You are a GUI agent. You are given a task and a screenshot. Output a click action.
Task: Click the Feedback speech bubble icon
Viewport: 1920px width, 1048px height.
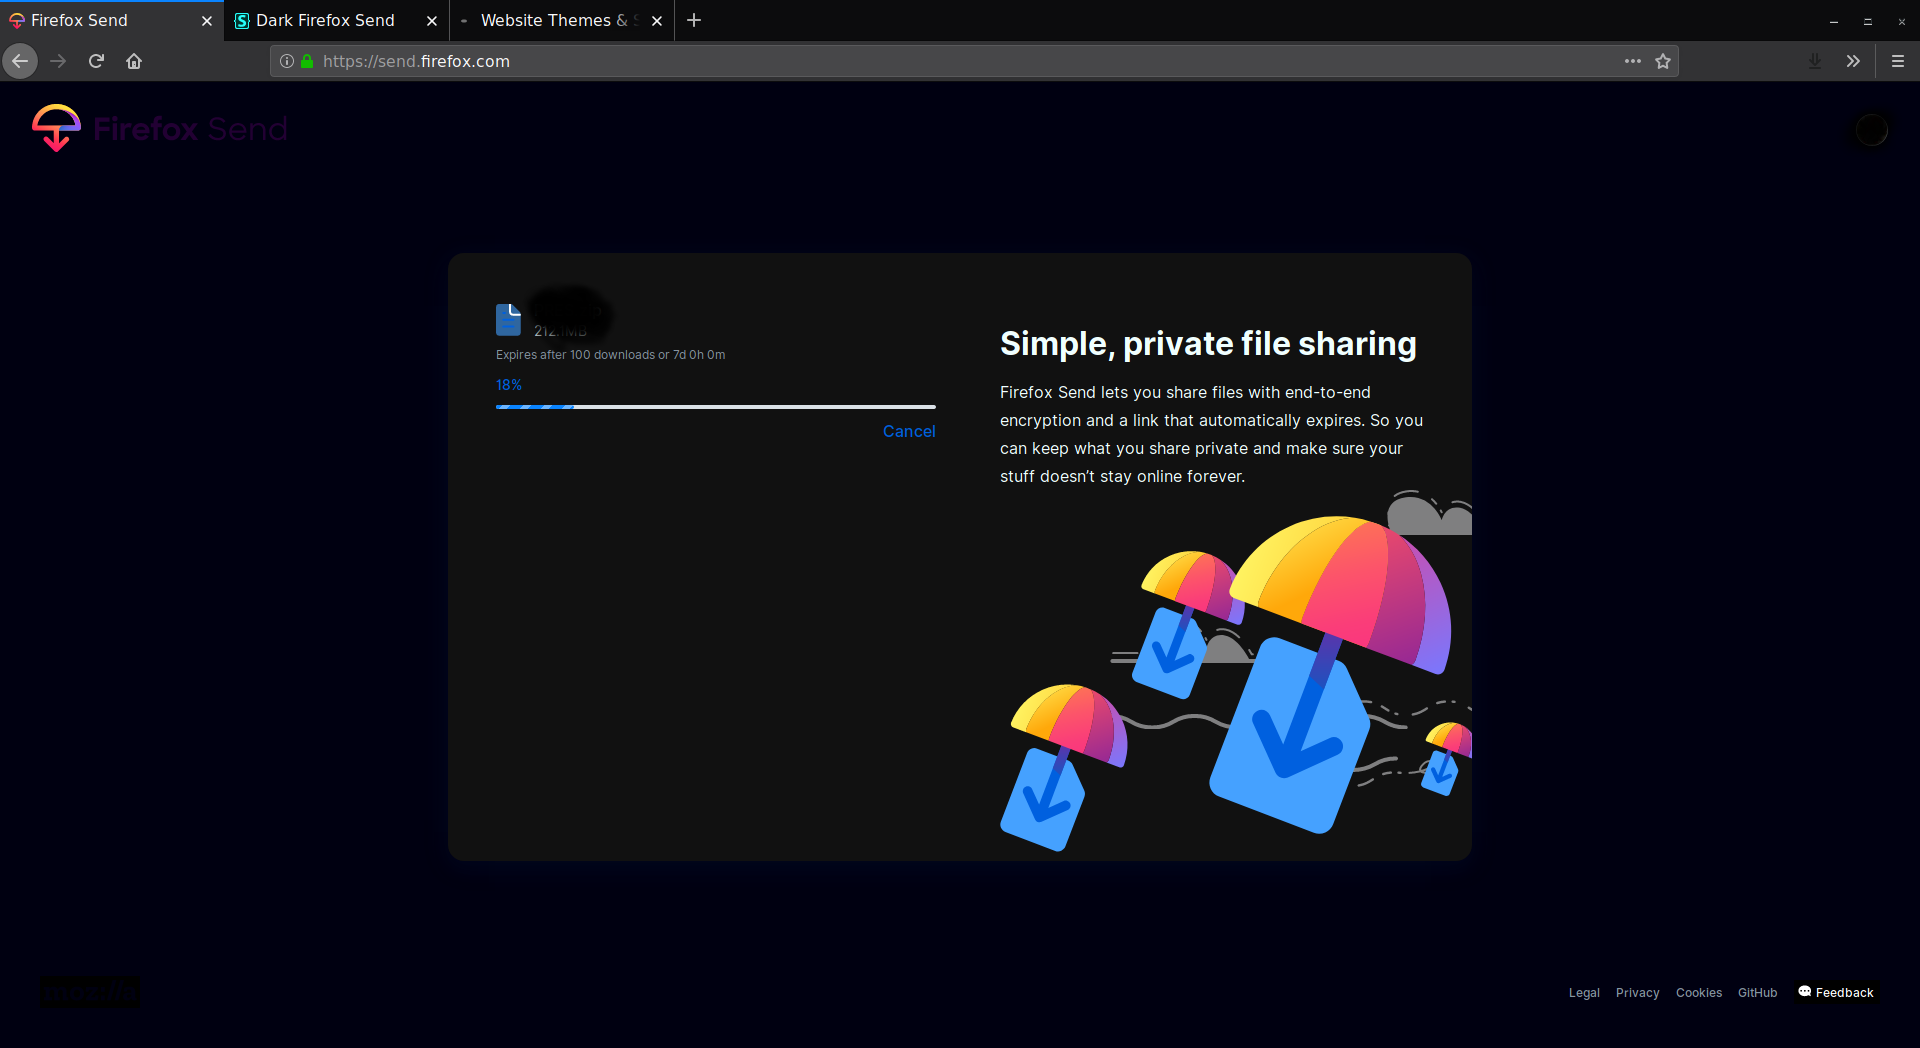click(1804, 992)
